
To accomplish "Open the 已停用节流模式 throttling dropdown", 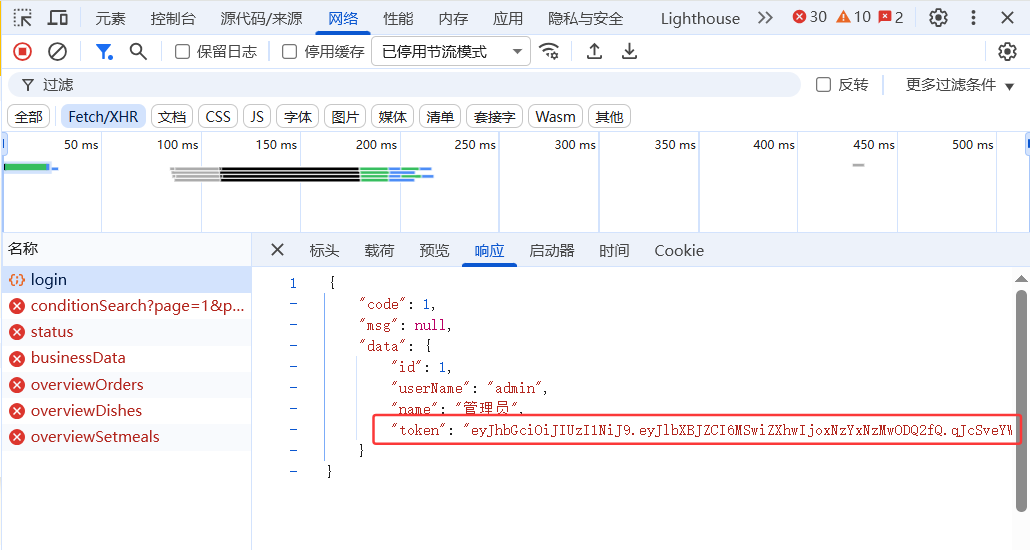I will point(451,51).
